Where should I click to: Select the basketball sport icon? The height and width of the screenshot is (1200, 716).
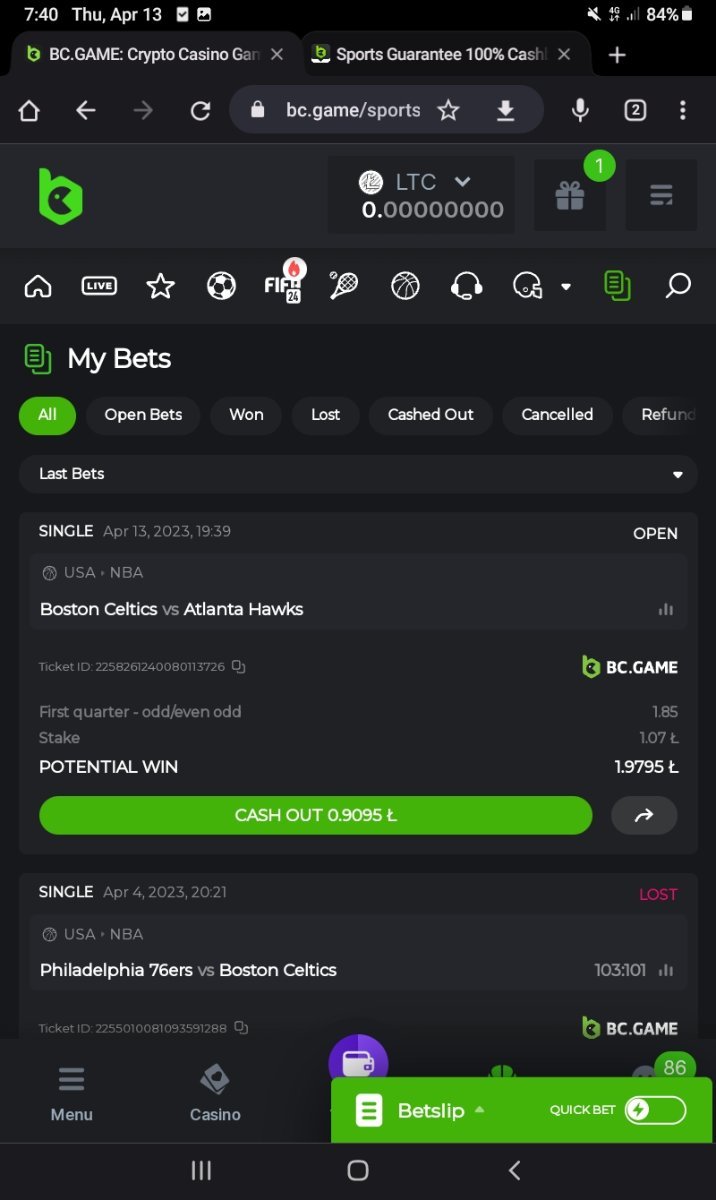(405, 287)
